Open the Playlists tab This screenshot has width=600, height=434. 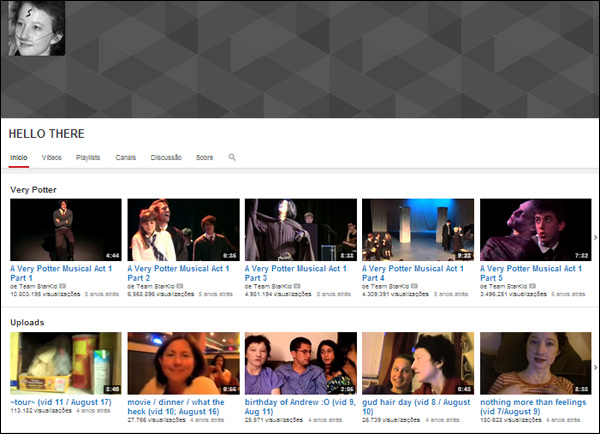[88, 157]
